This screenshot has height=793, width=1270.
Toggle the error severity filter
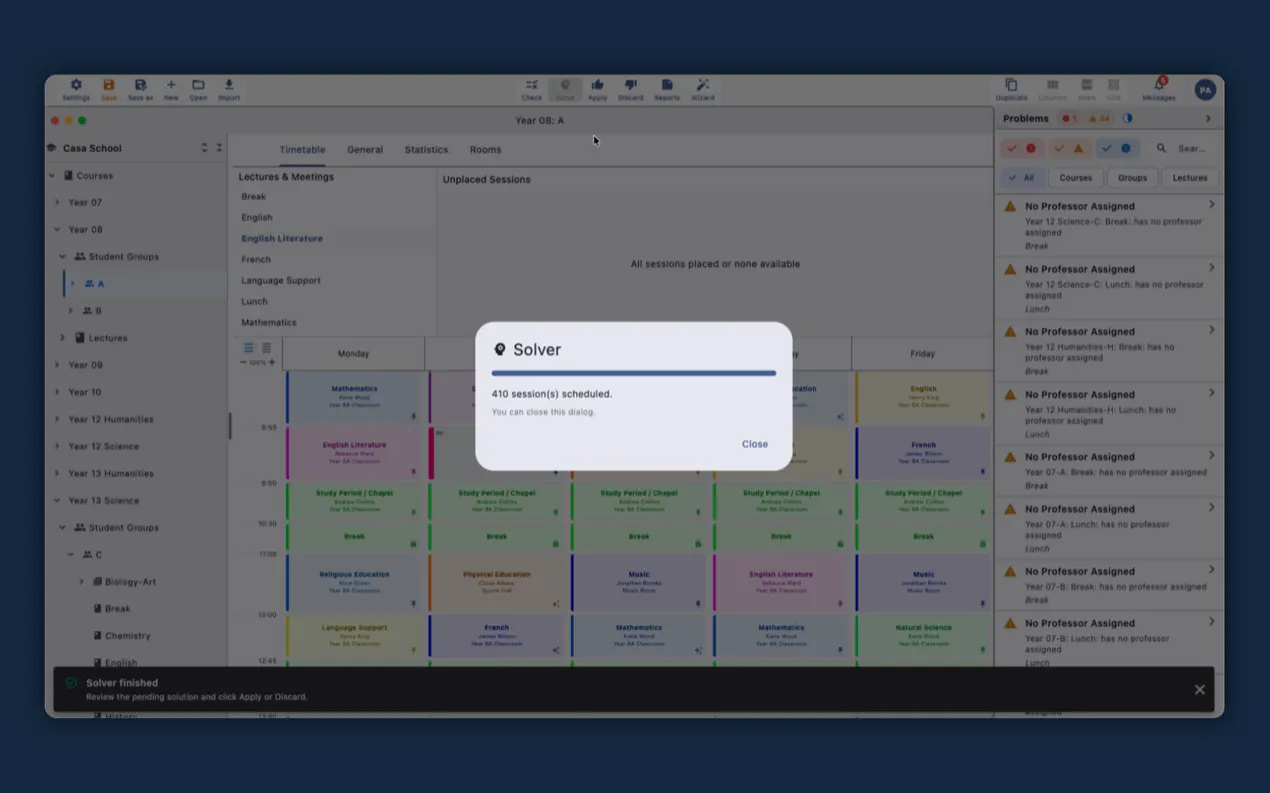[1022, 148]
